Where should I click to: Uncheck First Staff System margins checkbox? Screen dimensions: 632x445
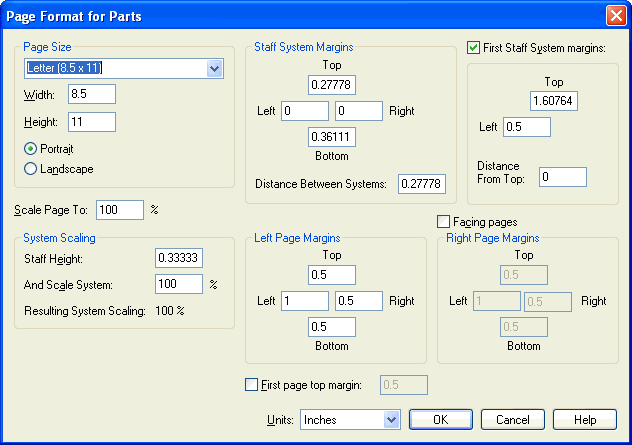click(474, 46)
